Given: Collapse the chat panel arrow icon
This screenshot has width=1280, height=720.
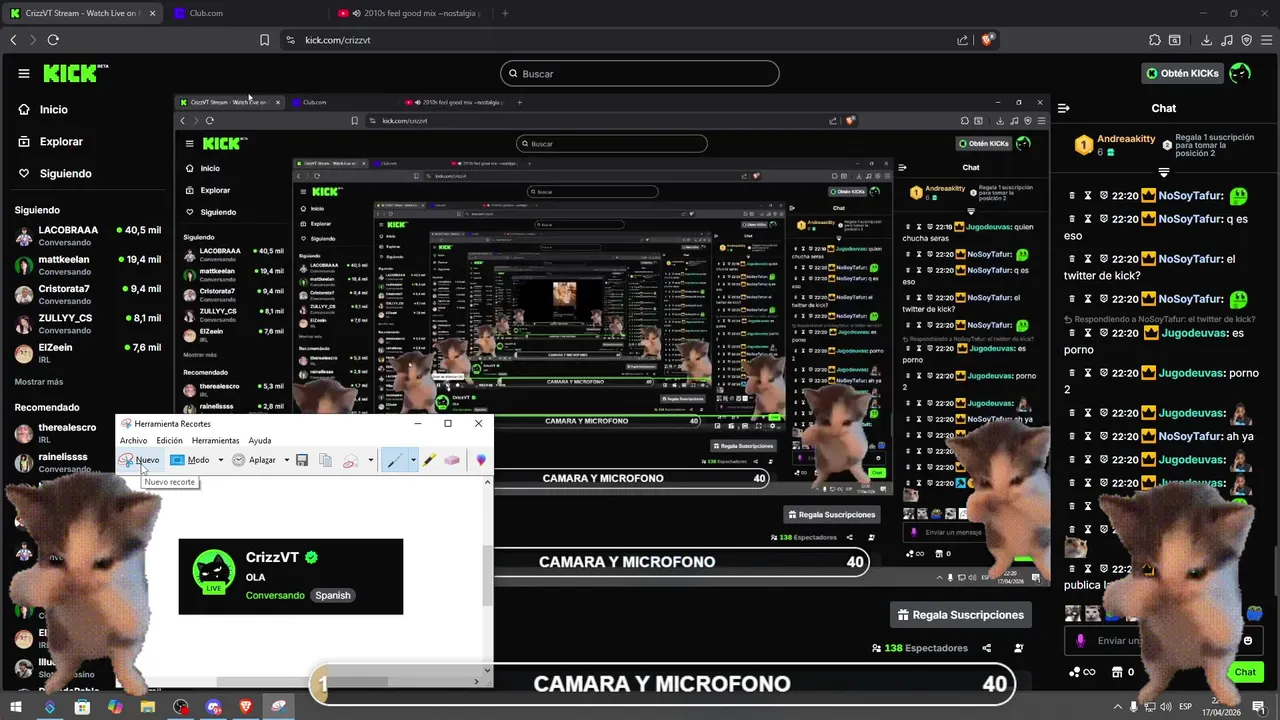Looking at the screenshot, I should click(x=1064, y=108).
